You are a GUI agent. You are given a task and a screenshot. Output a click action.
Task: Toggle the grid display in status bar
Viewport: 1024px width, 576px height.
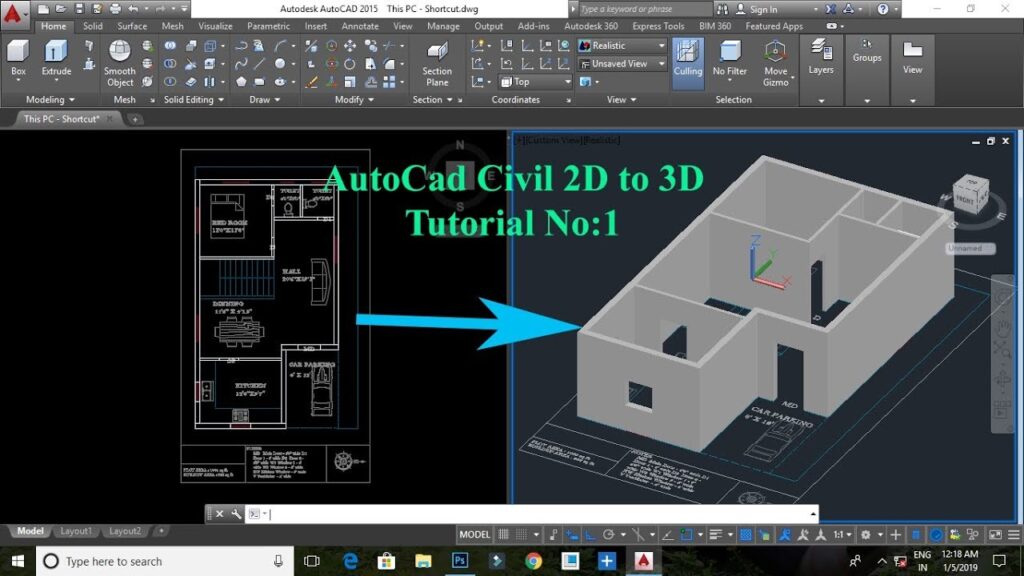point(503,535)
